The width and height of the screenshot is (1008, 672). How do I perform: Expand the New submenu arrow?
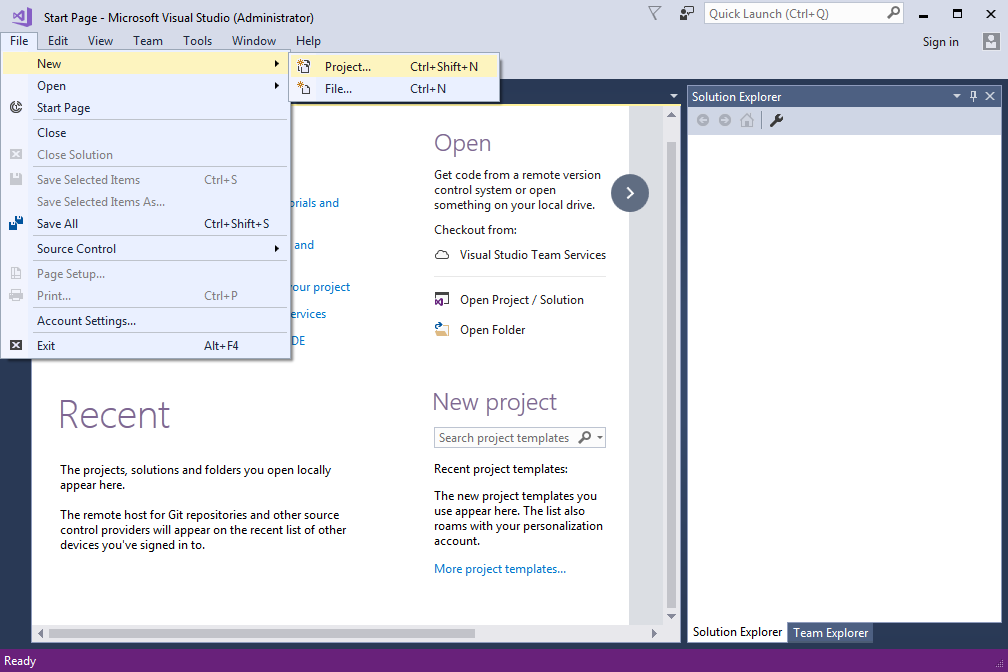click(x=276, y=64)
